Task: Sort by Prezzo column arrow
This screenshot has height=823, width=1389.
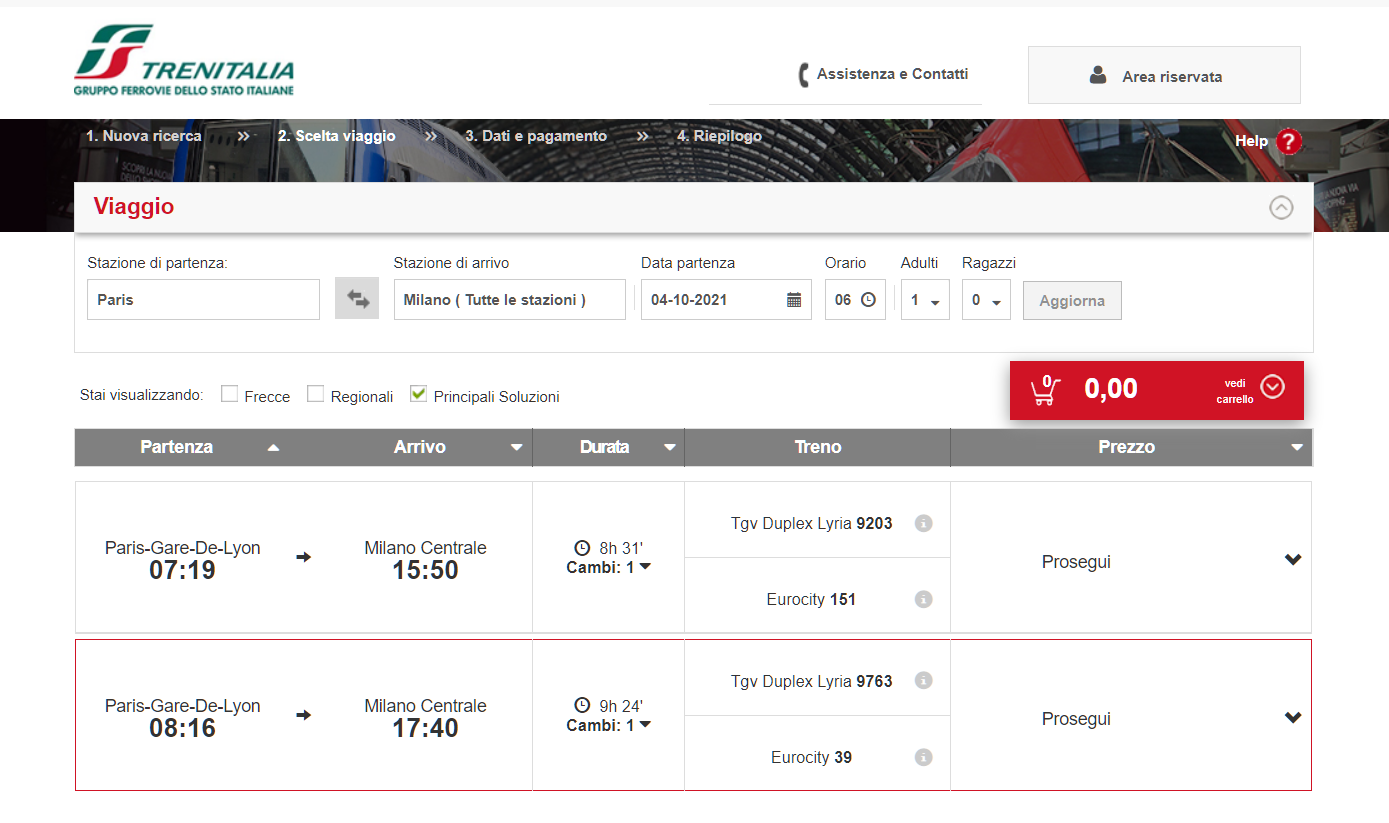Action: point(1297,448)
